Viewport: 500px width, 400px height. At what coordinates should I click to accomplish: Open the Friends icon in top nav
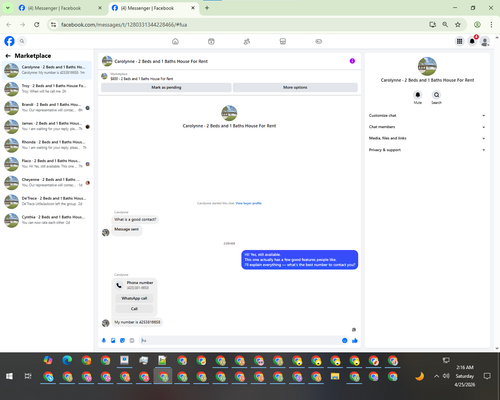(x=247, y=41)
